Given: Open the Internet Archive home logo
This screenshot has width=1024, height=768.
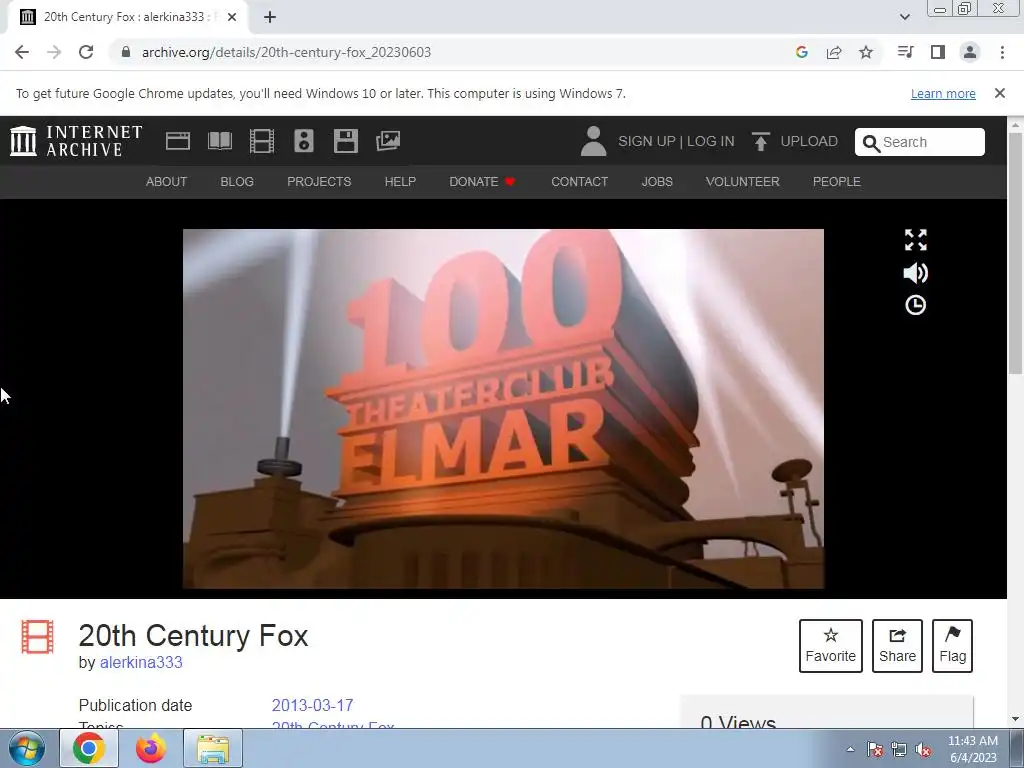Looking at the screenshot, I should (76, 141).
